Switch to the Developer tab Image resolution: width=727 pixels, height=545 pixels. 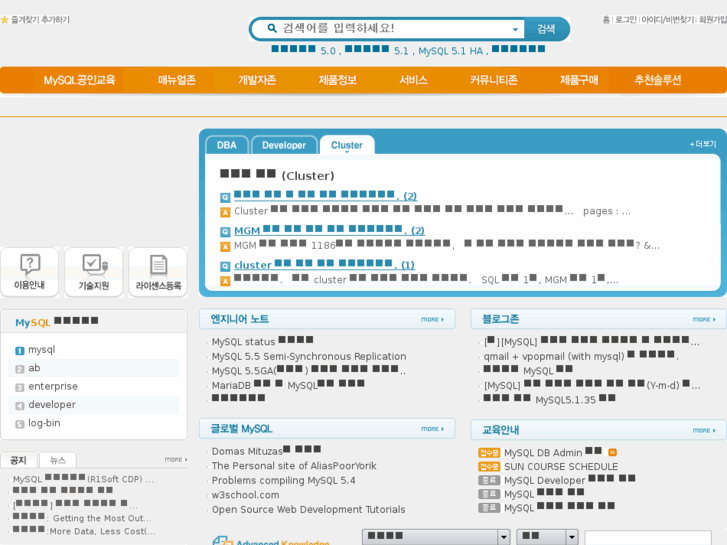(x=284, y=145)
